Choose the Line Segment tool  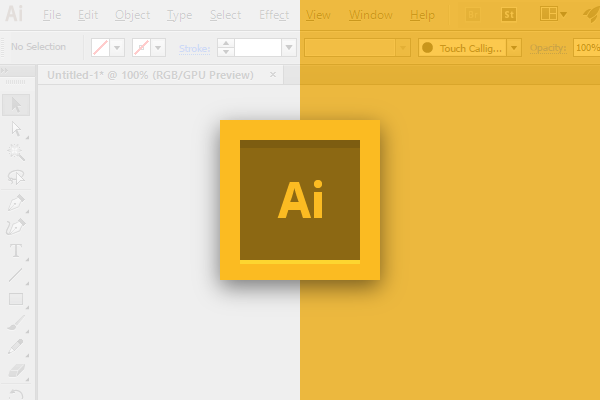(16, 275)
